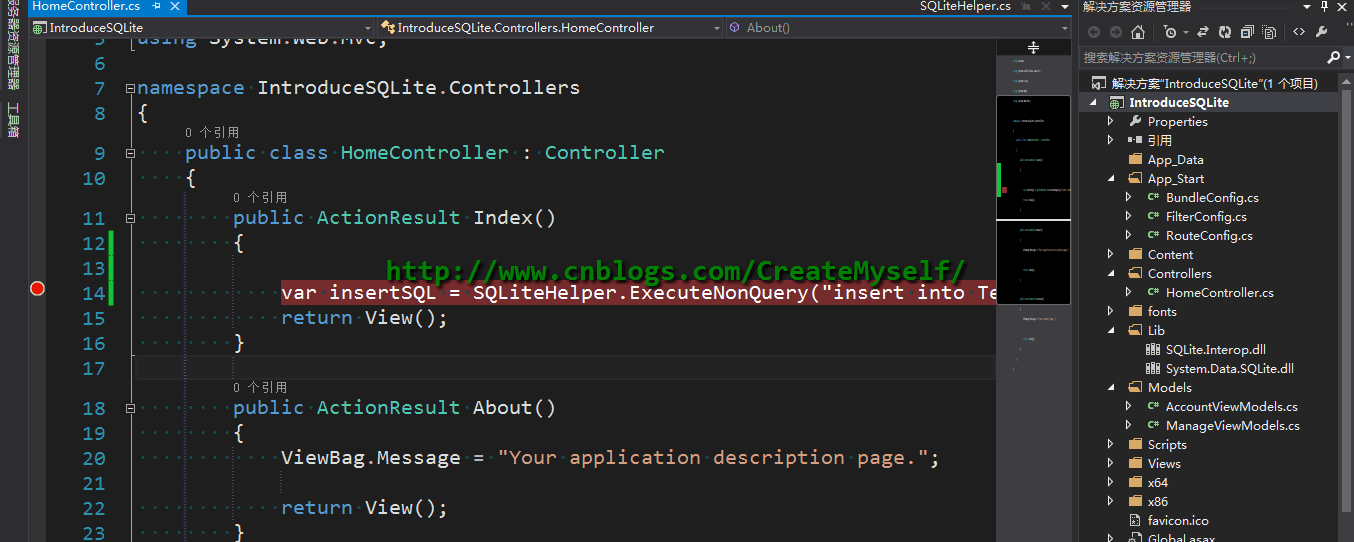Click the Home icon in Solution Explorer
The image size is (1354, 542).
1138,32
